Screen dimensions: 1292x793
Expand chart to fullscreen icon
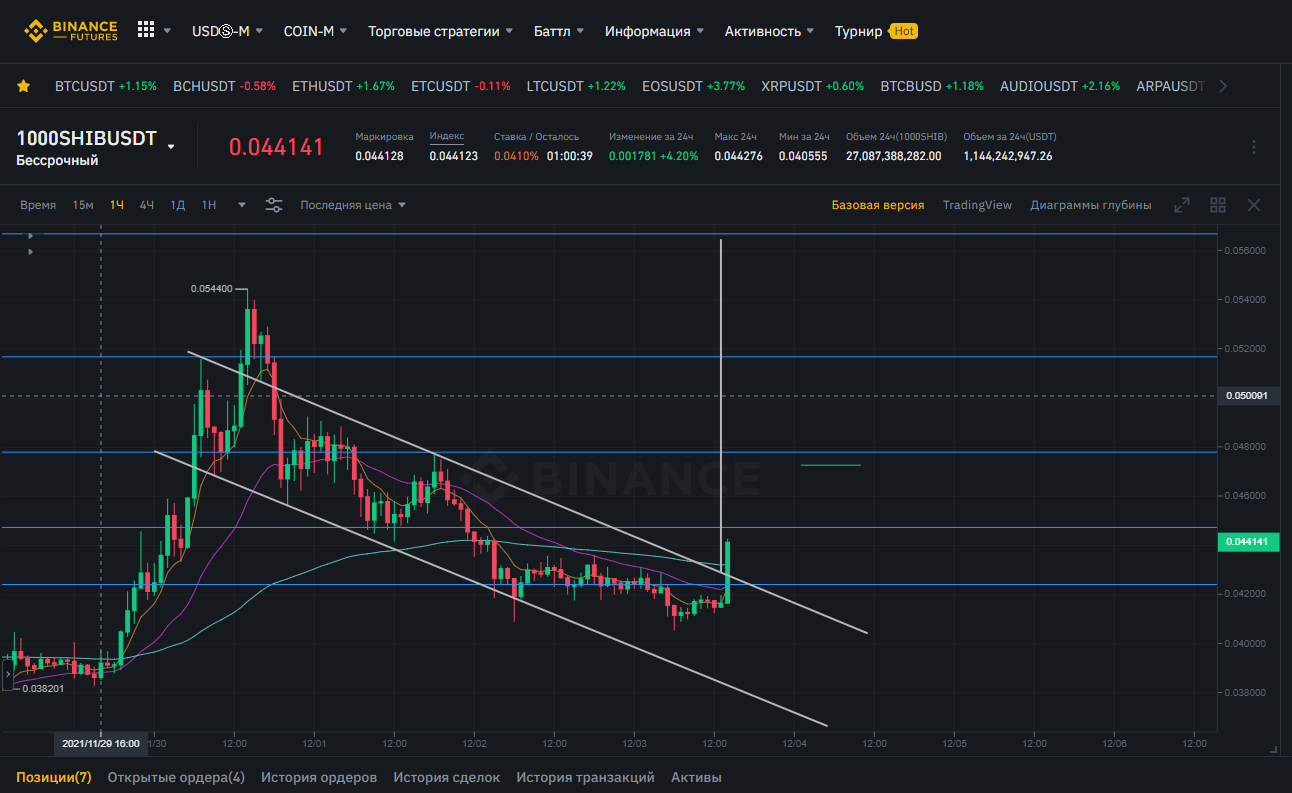(1182, 205)
